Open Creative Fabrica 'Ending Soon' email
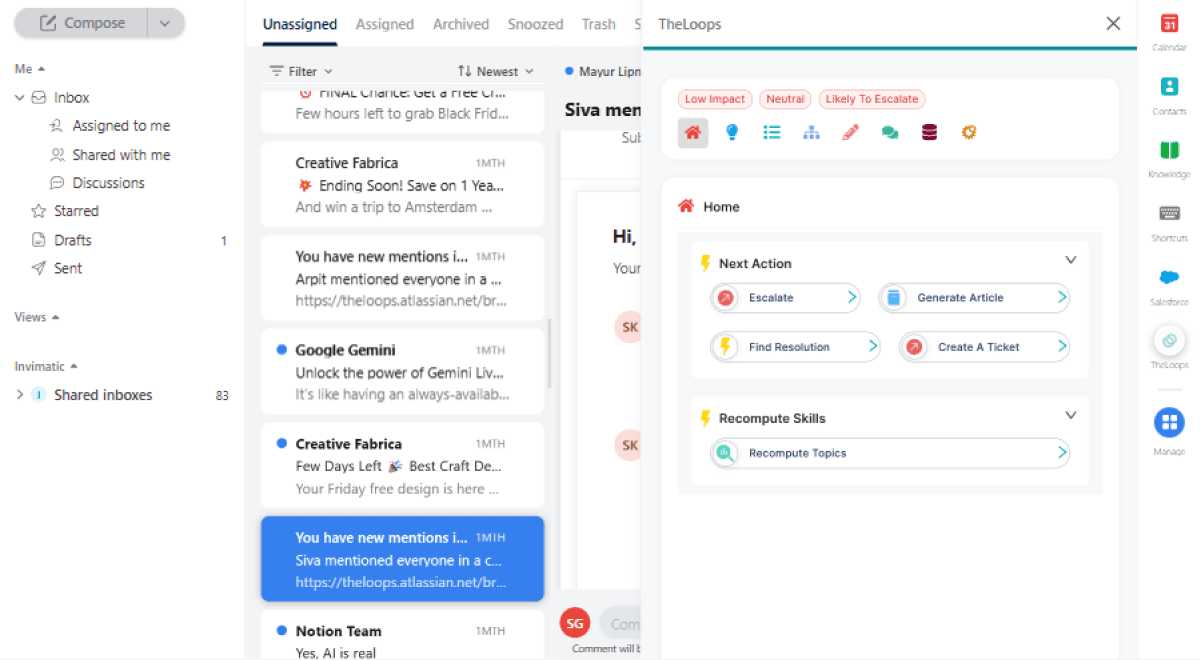This screenshot has height=660, width=1200. (x=402, y=185)
